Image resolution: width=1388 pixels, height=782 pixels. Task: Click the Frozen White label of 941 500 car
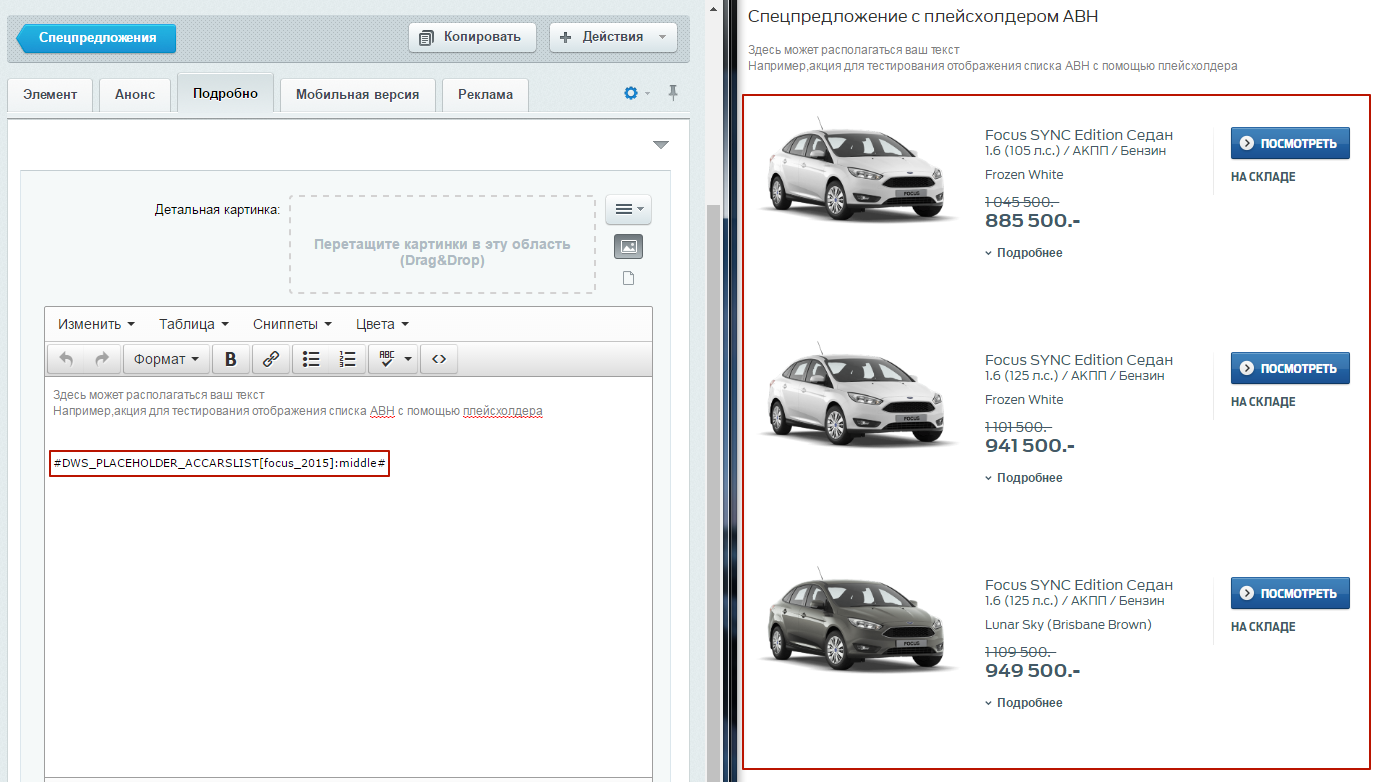[1024, 400]
